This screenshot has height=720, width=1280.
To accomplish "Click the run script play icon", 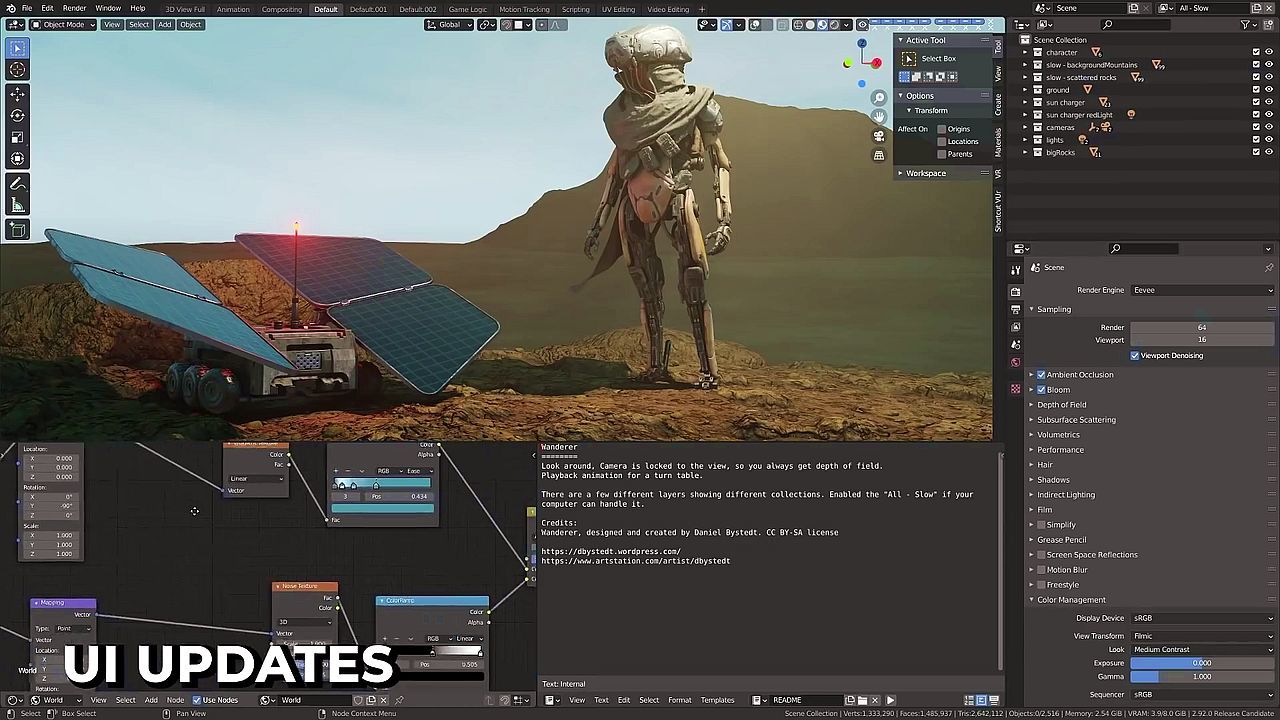I will point(890,700).
